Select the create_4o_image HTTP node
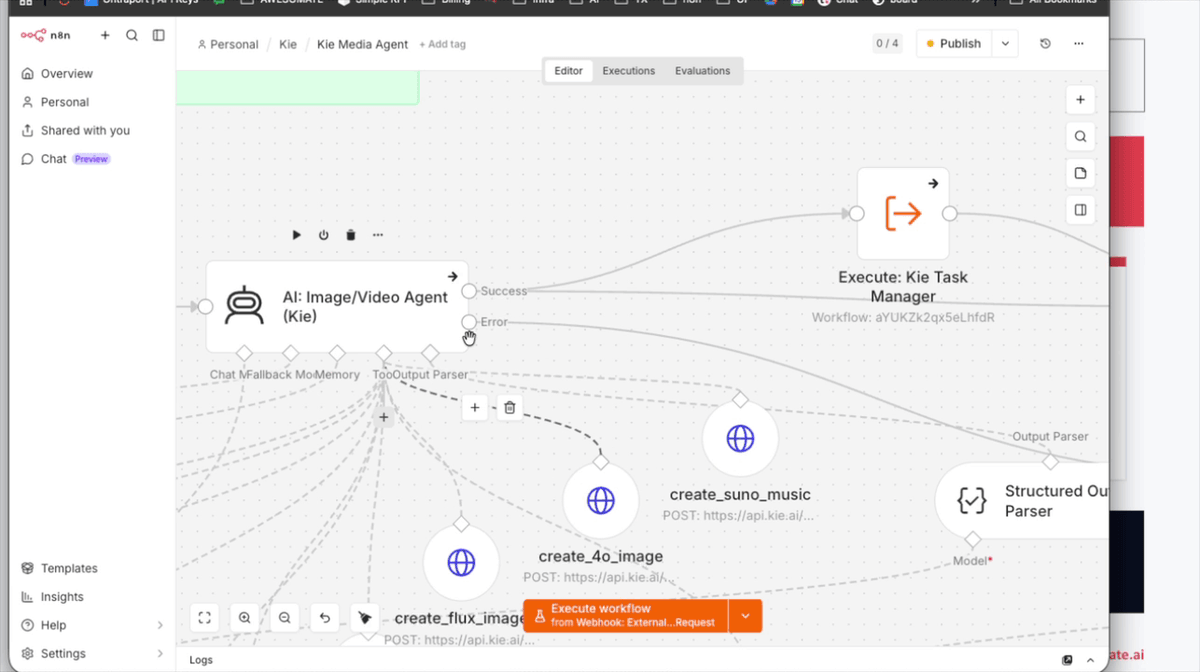 click(x=601, y=500)
